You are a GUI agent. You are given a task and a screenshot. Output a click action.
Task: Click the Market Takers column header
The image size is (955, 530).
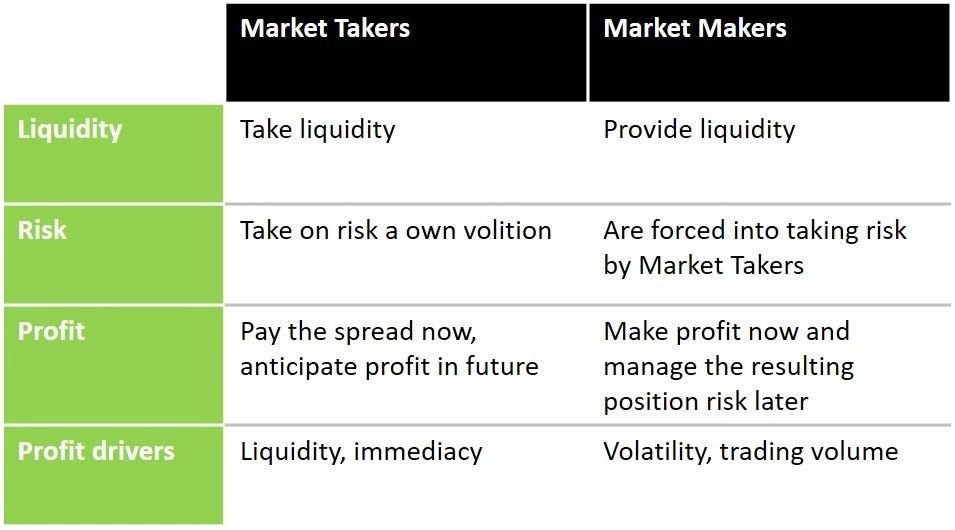pos(325,28)
